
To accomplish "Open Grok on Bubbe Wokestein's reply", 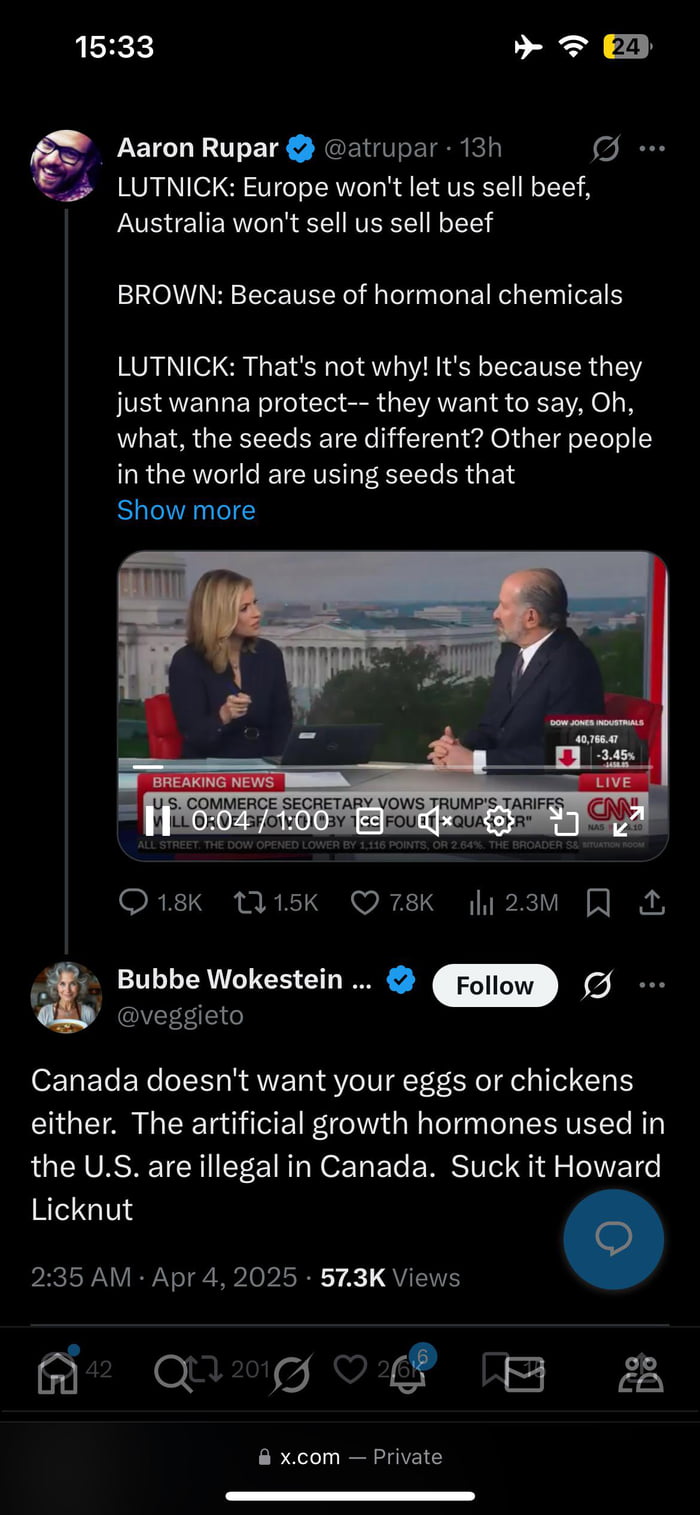I will pos(597,985).
